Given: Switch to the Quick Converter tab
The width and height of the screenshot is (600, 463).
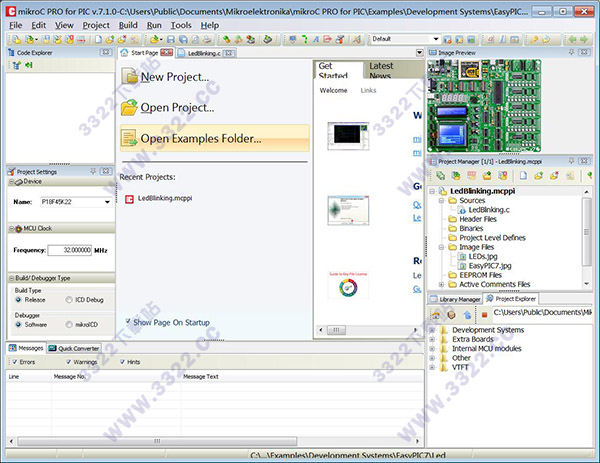Looking at the screenshot, I should 74,348.
